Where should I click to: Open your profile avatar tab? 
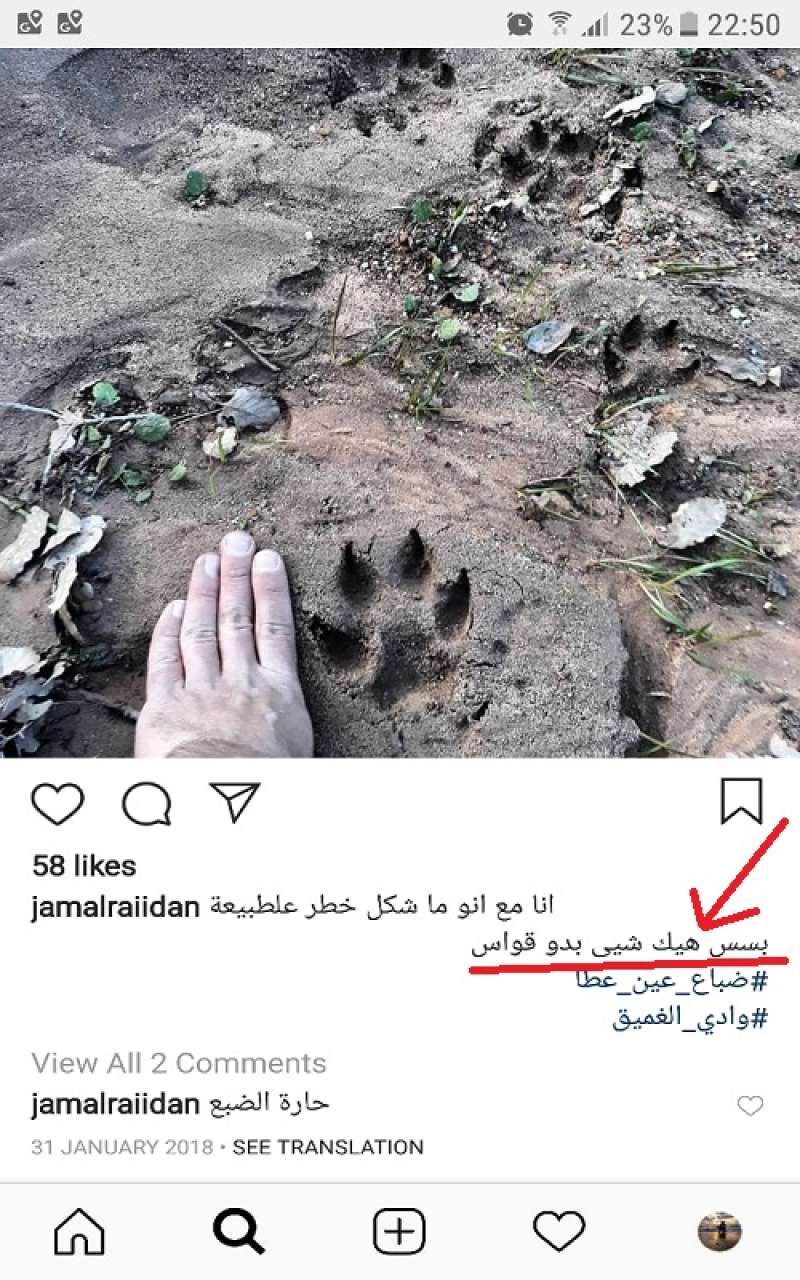click(719, 1232)
